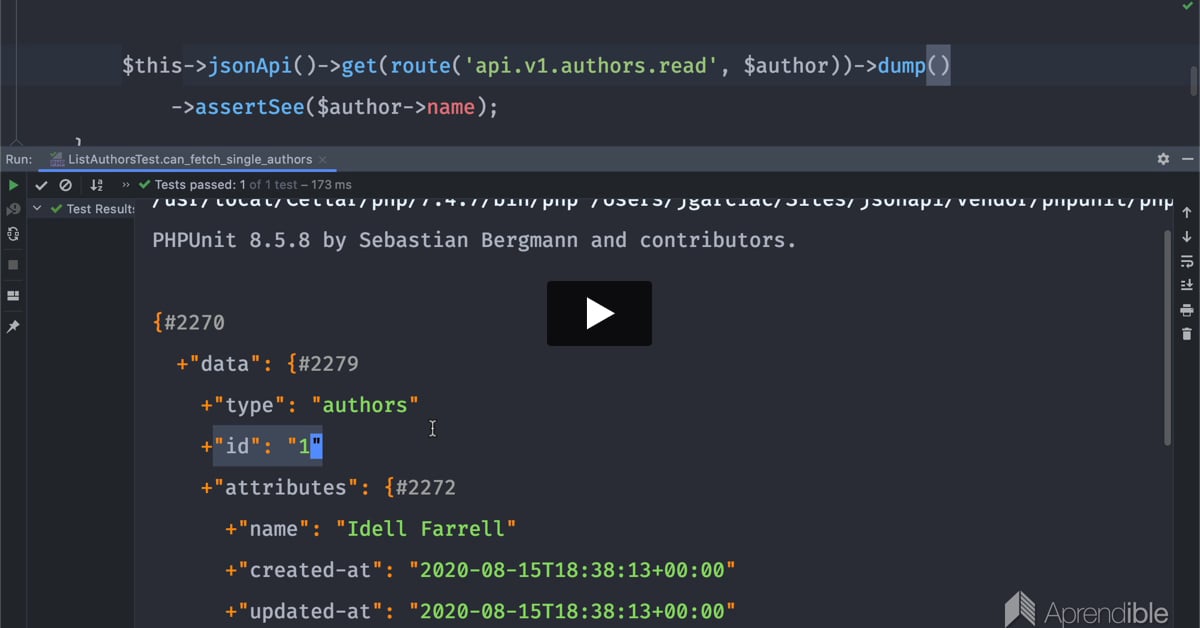Screen dimensions: 1200x628
Task: Click the jsonApi method call
Action: point(263,67)
